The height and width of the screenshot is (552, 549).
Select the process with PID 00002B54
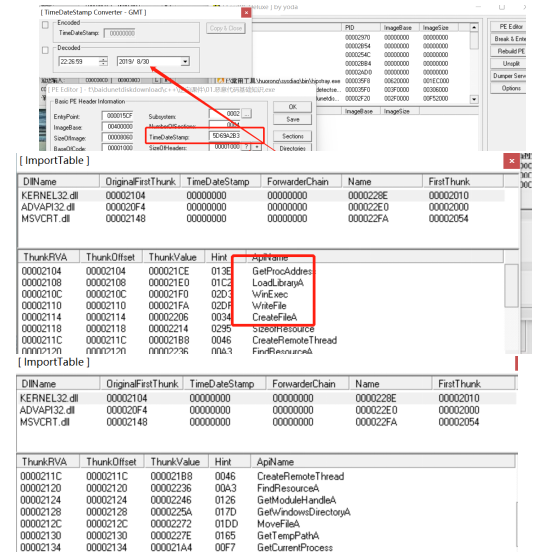coord(357,46)
